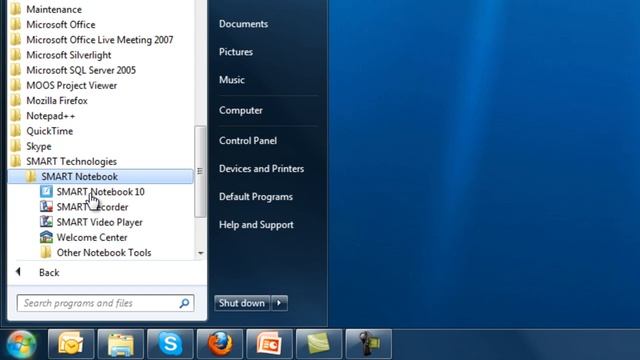The width and height of the screenshot is (640, 360).
Task: Click the Start orb on the taskbar
Action: click(x=21, y=344)
